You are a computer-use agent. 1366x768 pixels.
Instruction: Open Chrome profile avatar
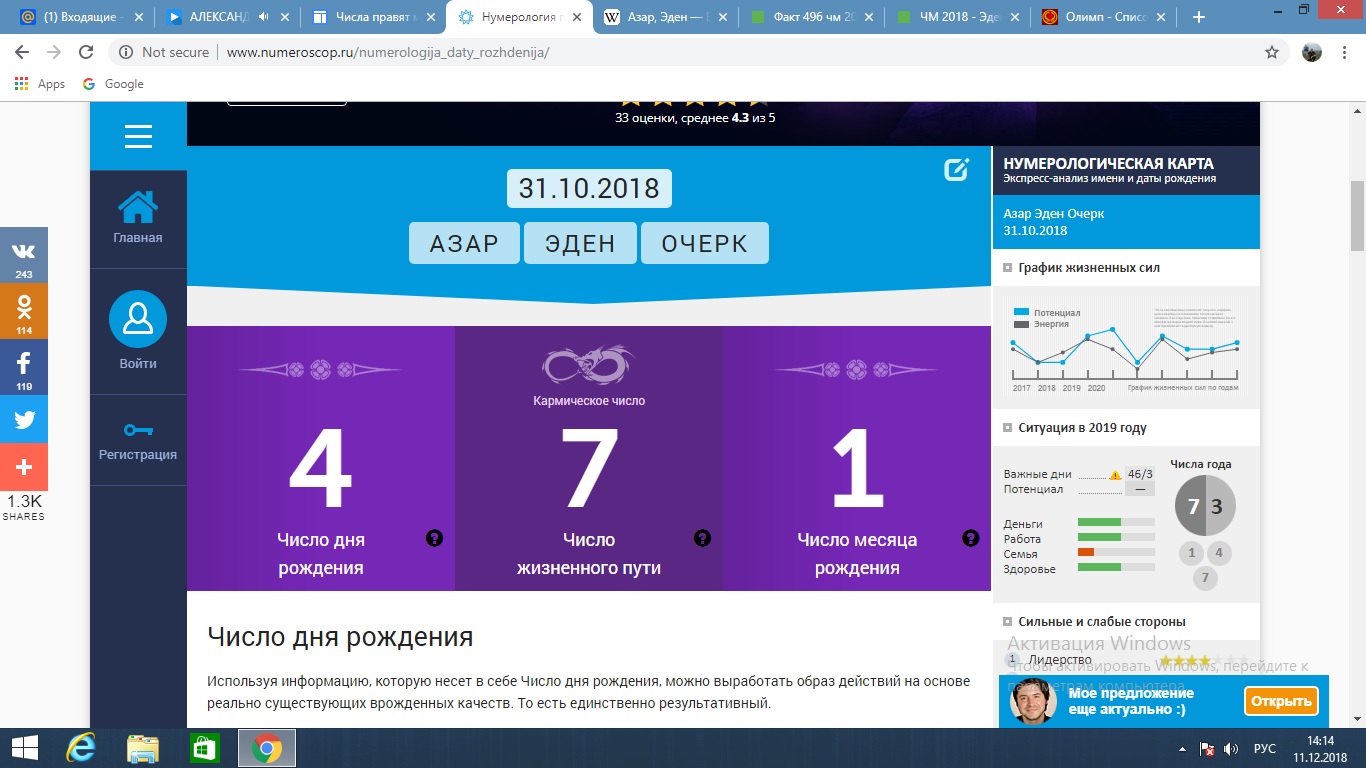point(1312,52)
